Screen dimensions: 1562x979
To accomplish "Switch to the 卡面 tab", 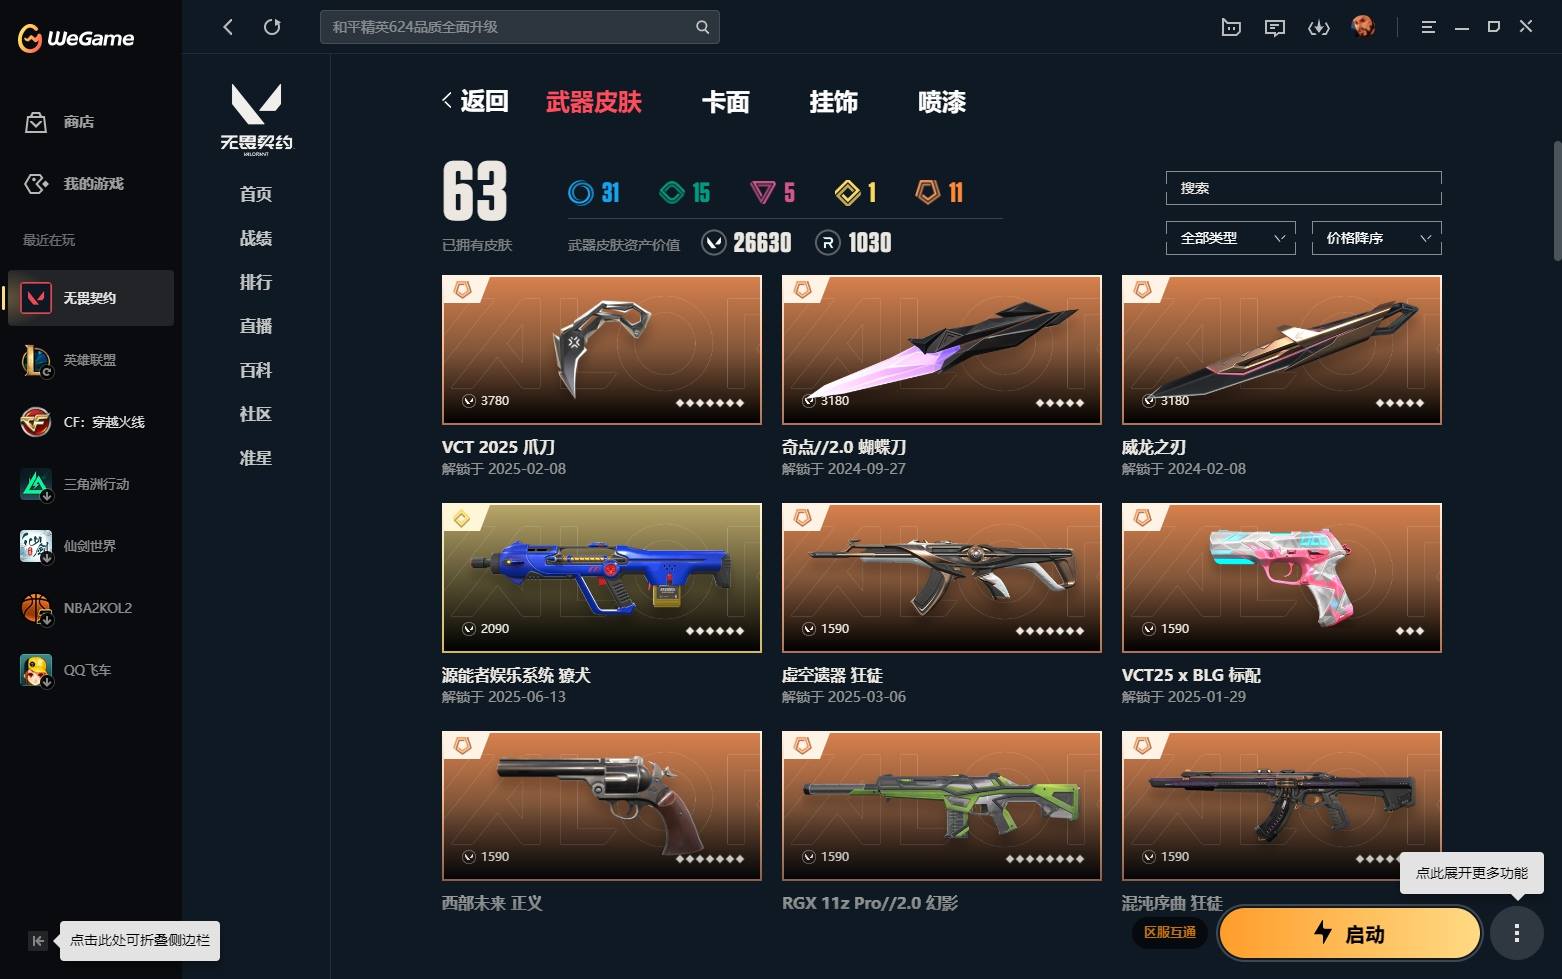I will (726, 102).
